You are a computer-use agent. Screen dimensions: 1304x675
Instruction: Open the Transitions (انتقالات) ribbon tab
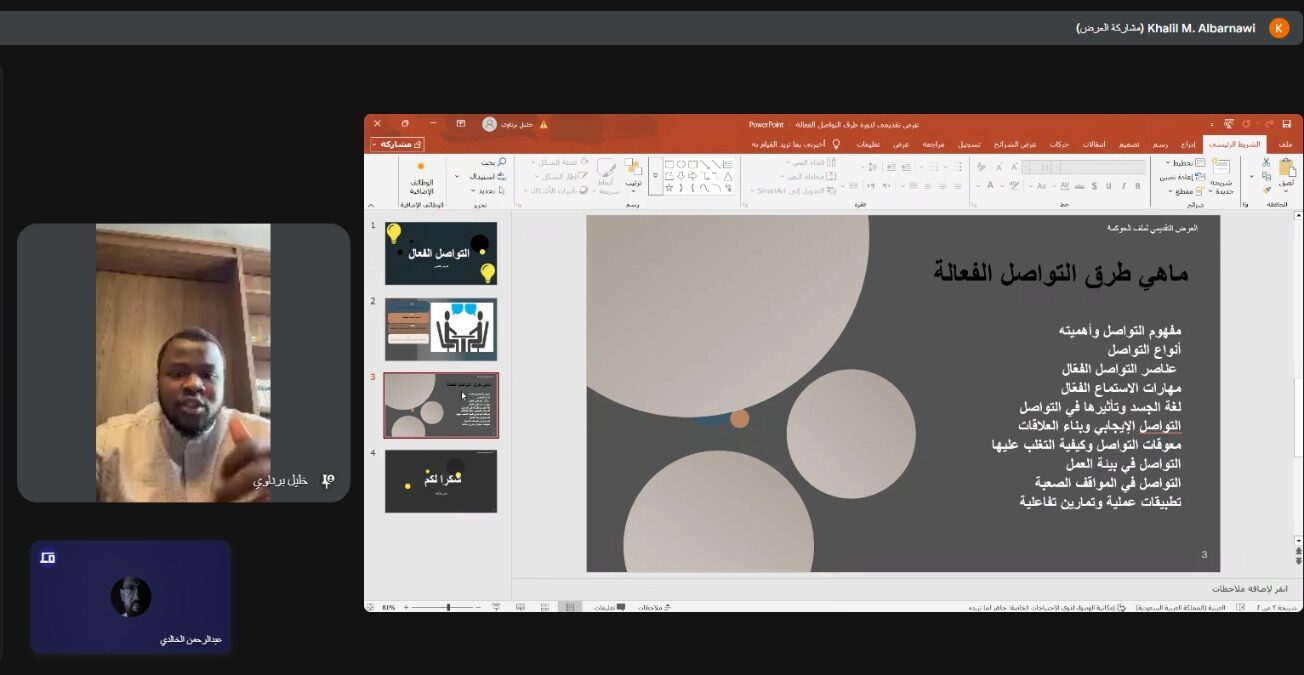tap(1094, 144)
